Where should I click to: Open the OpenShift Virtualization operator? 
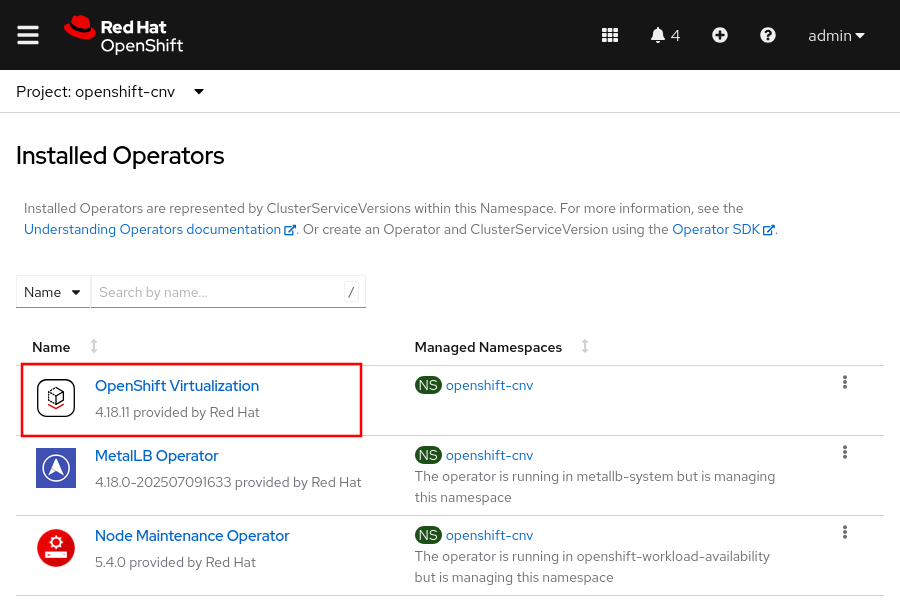point(177,386)
